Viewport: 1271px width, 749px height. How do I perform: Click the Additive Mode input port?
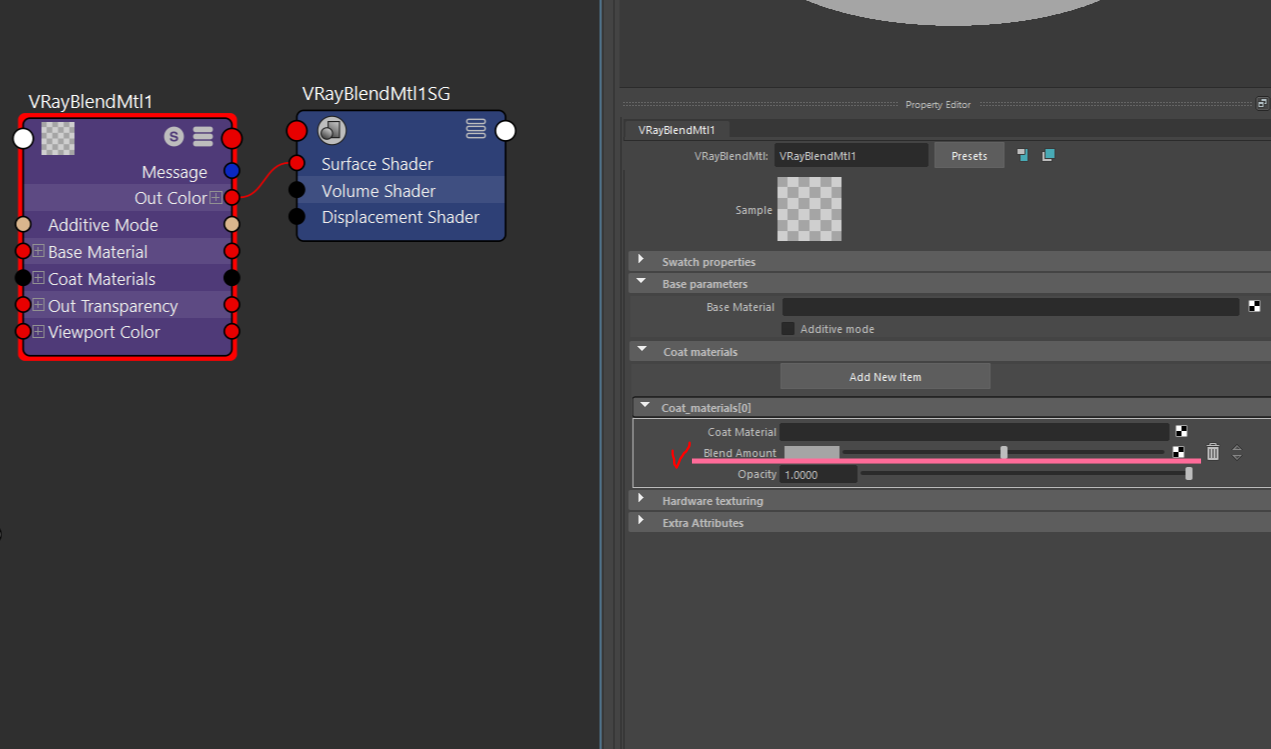pos(23,225)
